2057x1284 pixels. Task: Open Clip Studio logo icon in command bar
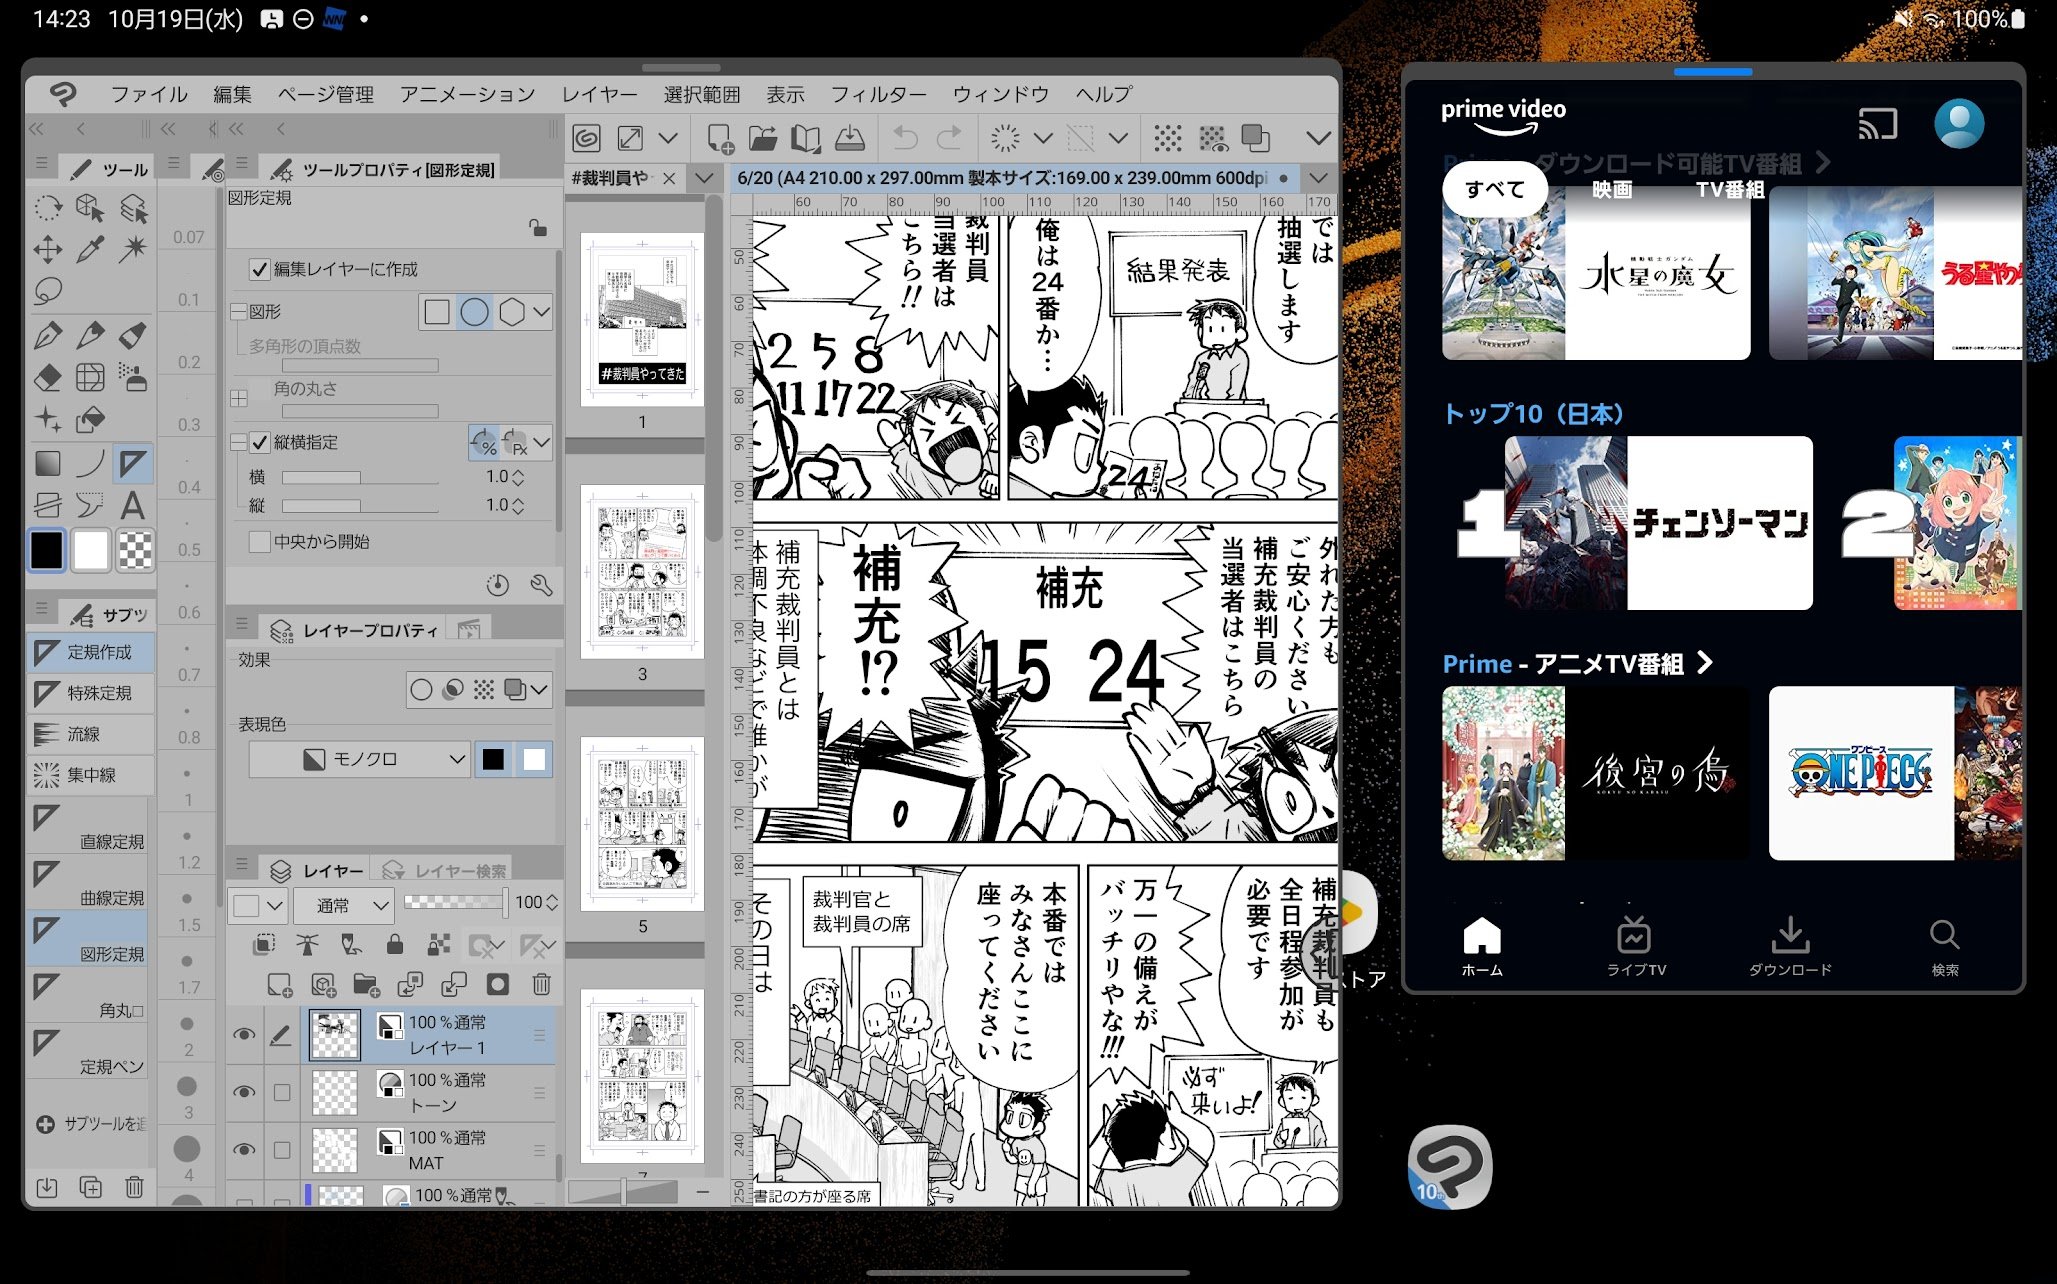(x=587, y=137)
